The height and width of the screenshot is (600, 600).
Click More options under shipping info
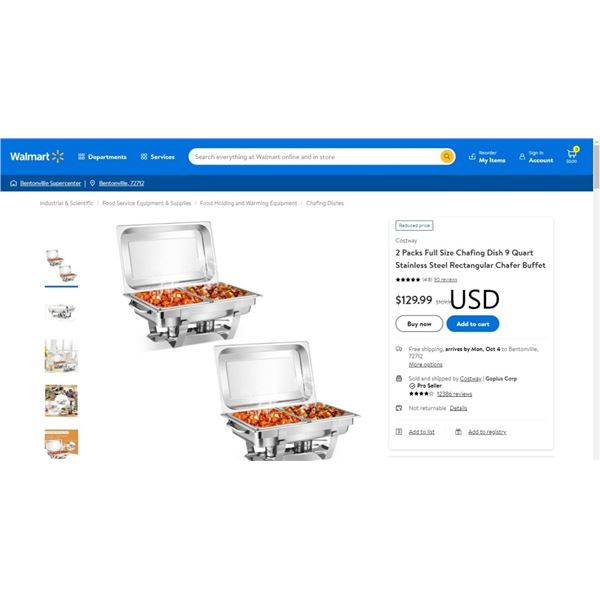point(426,365)
